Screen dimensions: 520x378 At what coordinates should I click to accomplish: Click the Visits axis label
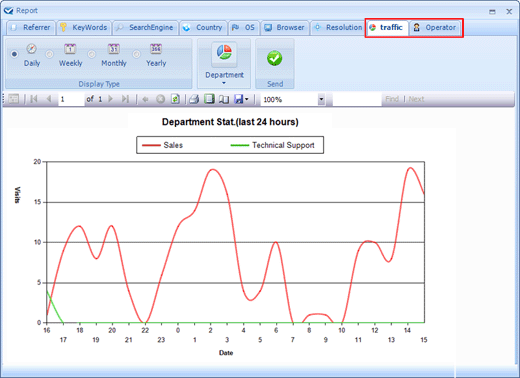[x=17, y=195]
